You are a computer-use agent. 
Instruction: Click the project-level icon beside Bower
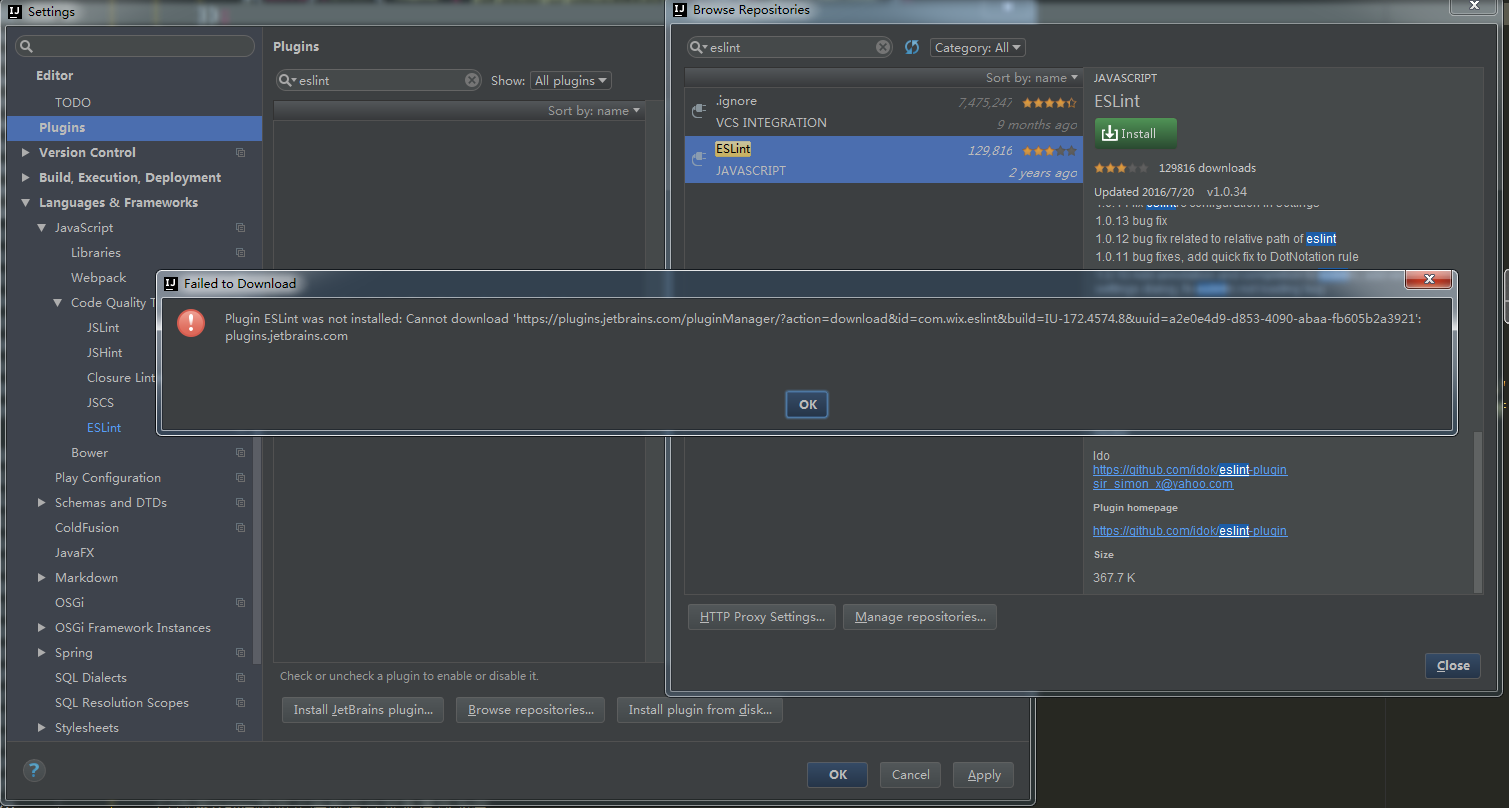pyautogui.click(x=240, y=453)
